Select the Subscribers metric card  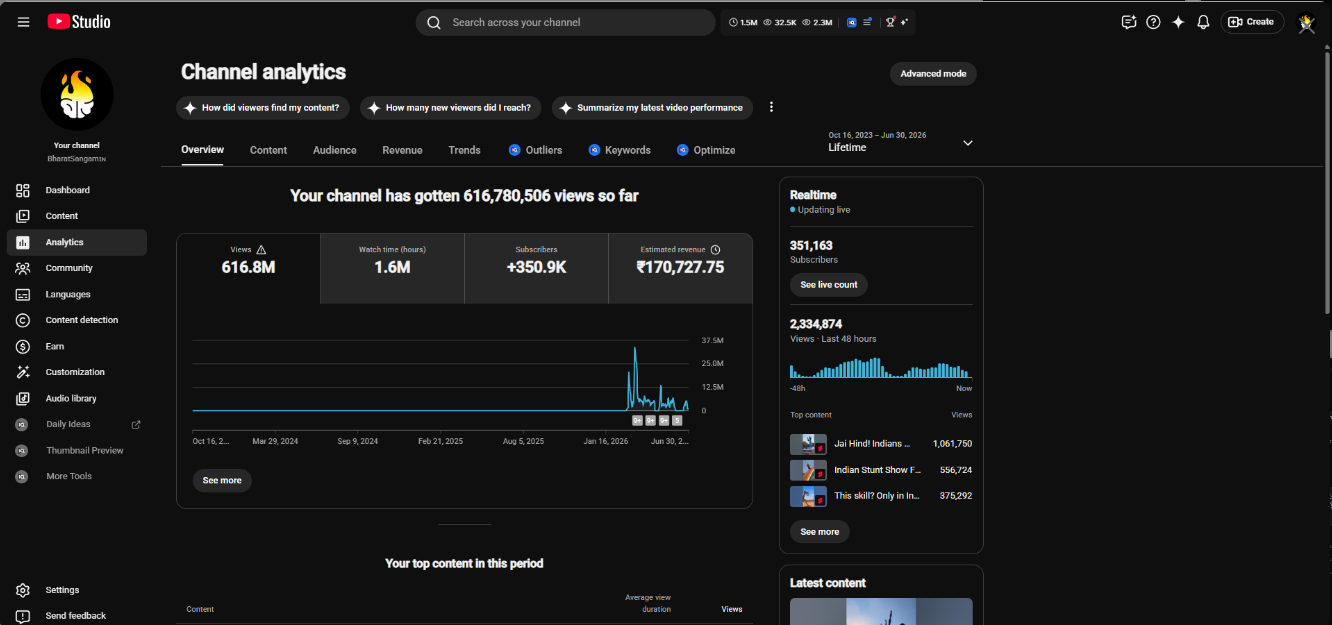[536, 269]
